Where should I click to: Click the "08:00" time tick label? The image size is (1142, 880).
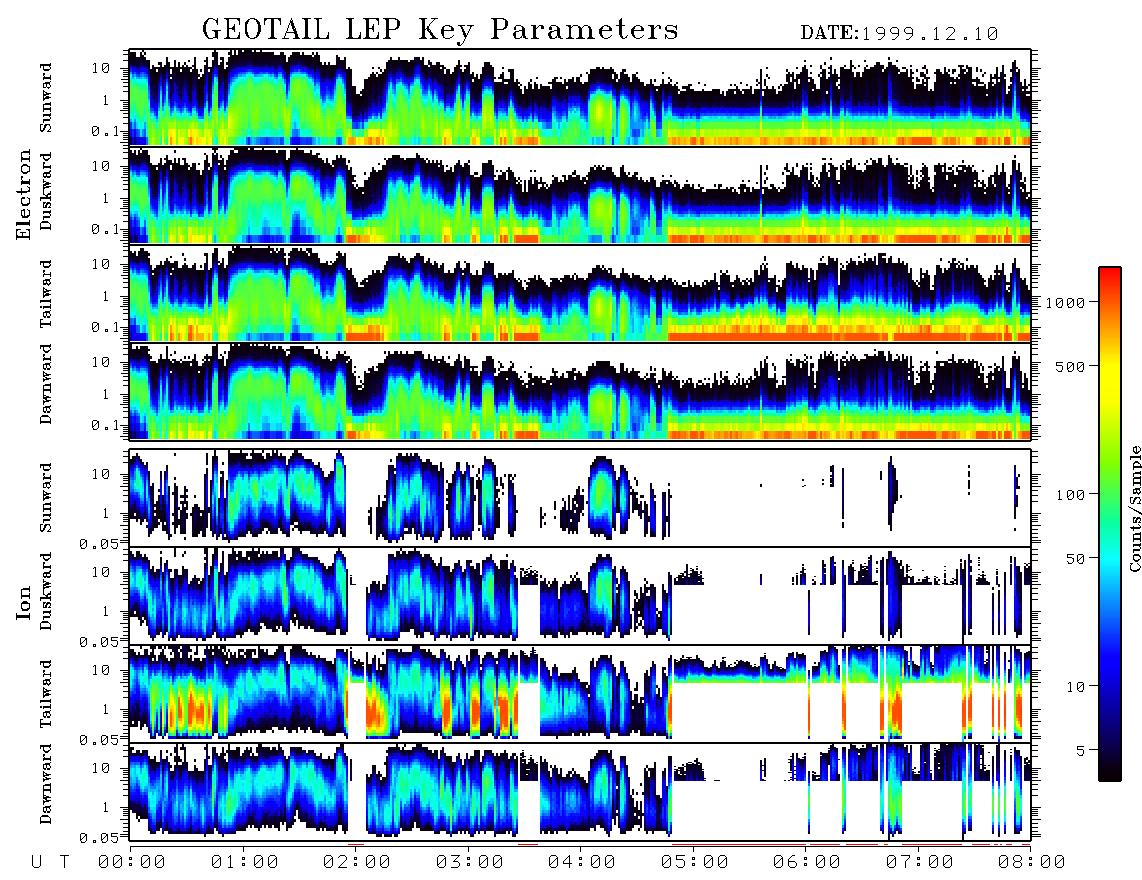click(x=1031, y=862)
